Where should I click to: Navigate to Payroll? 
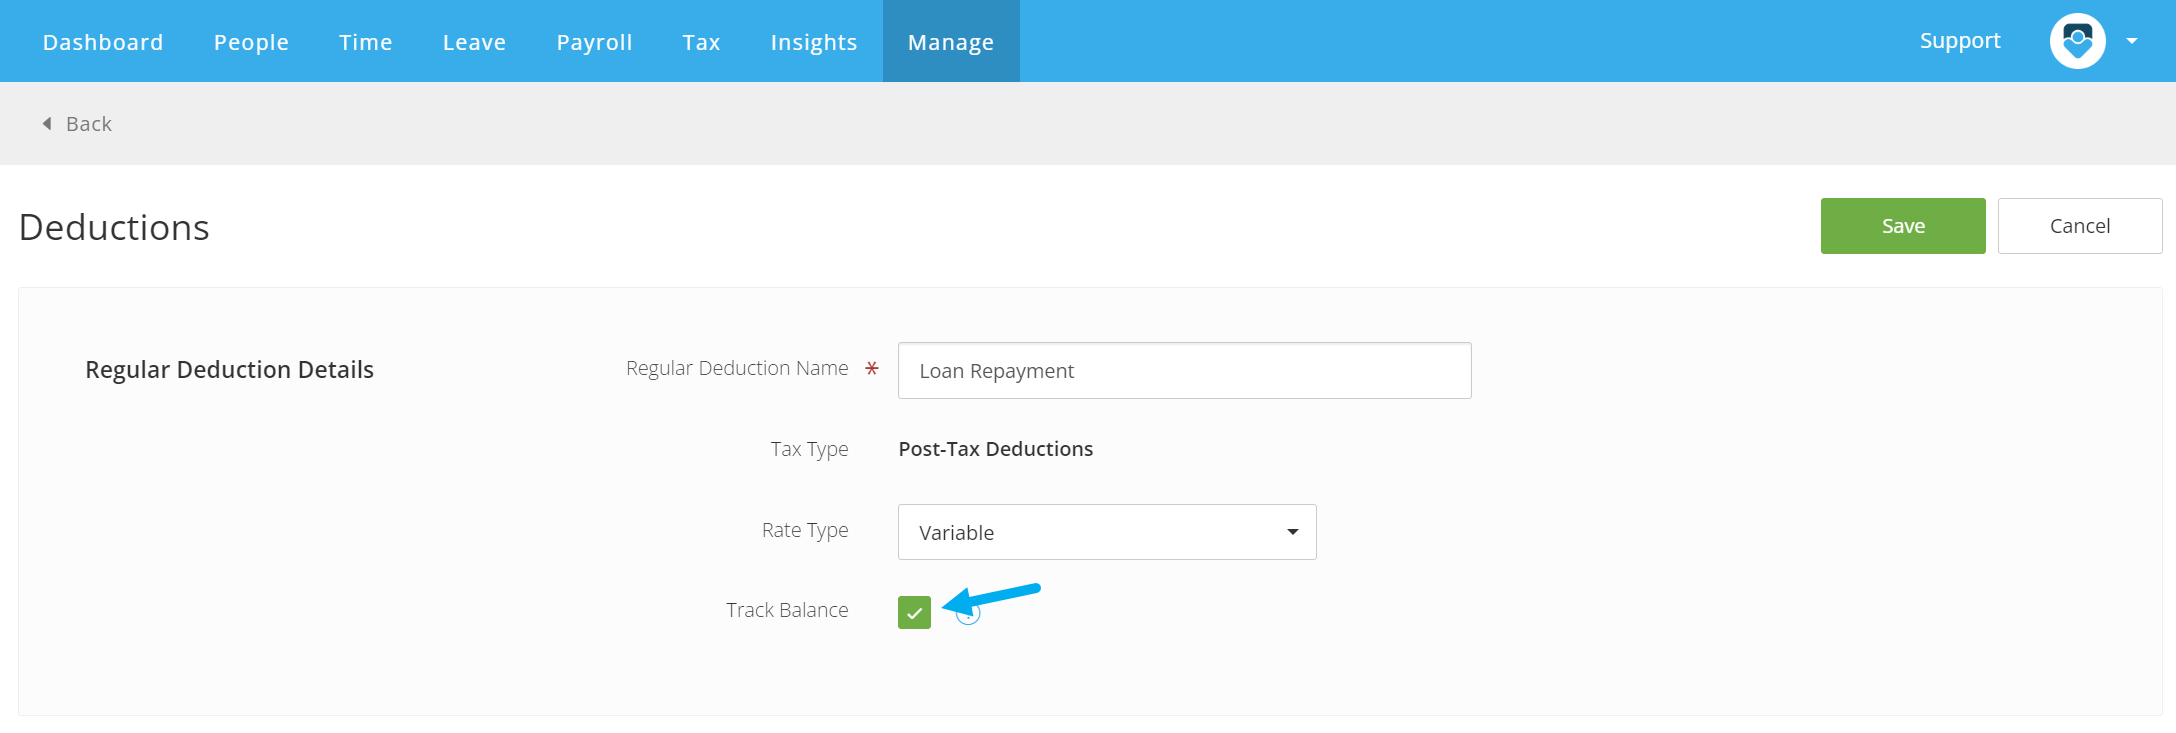(595, 42)
